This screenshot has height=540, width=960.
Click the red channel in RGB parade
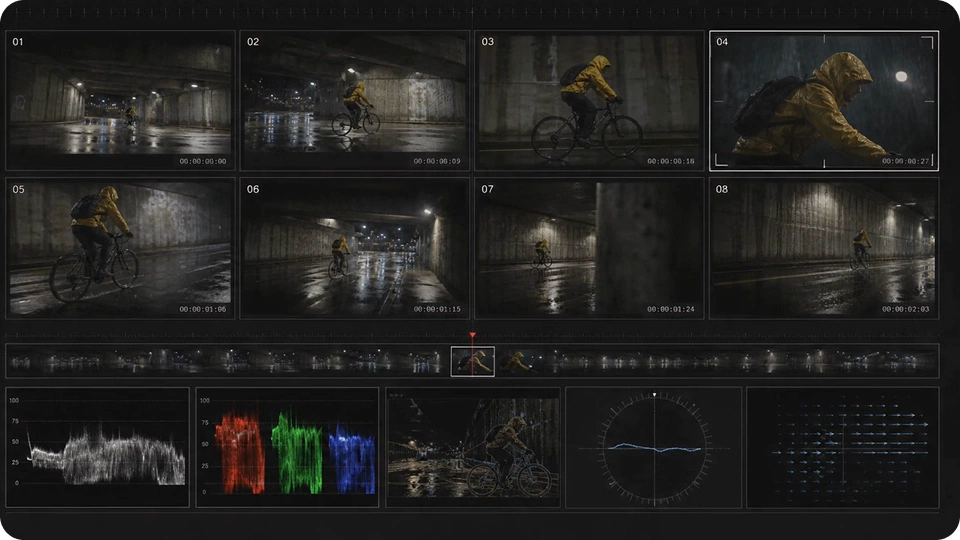coord(239,453)
